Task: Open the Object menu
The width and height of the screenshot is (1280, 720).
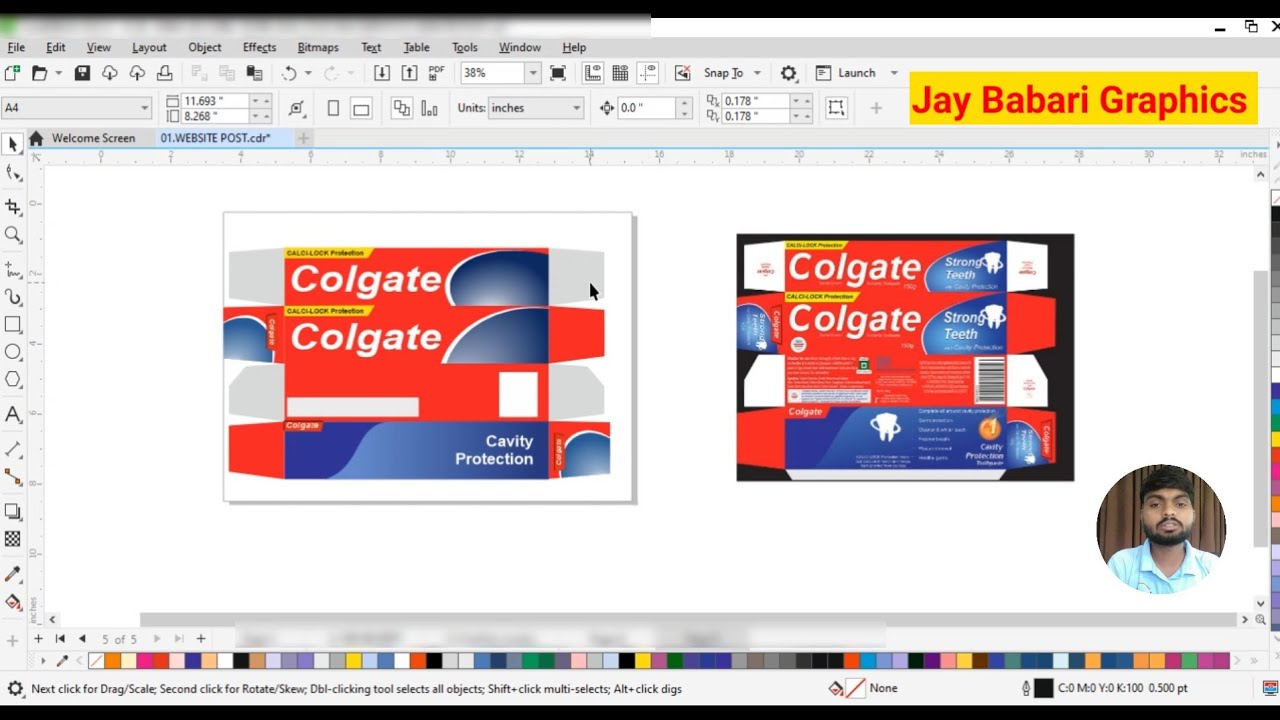Action: coord(205,47)
